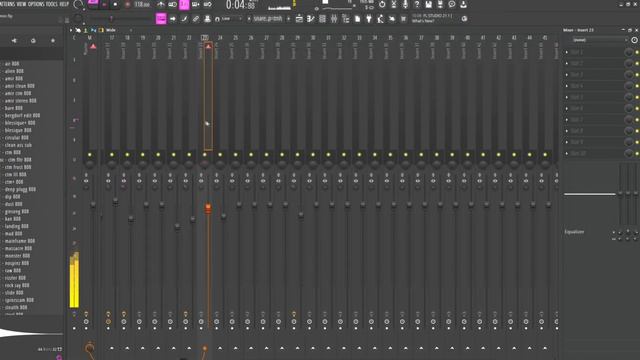The height and width of the screenshot is (360, 640).
Task: Click the save project floppy icon
Action: click(x=429, y=4)
